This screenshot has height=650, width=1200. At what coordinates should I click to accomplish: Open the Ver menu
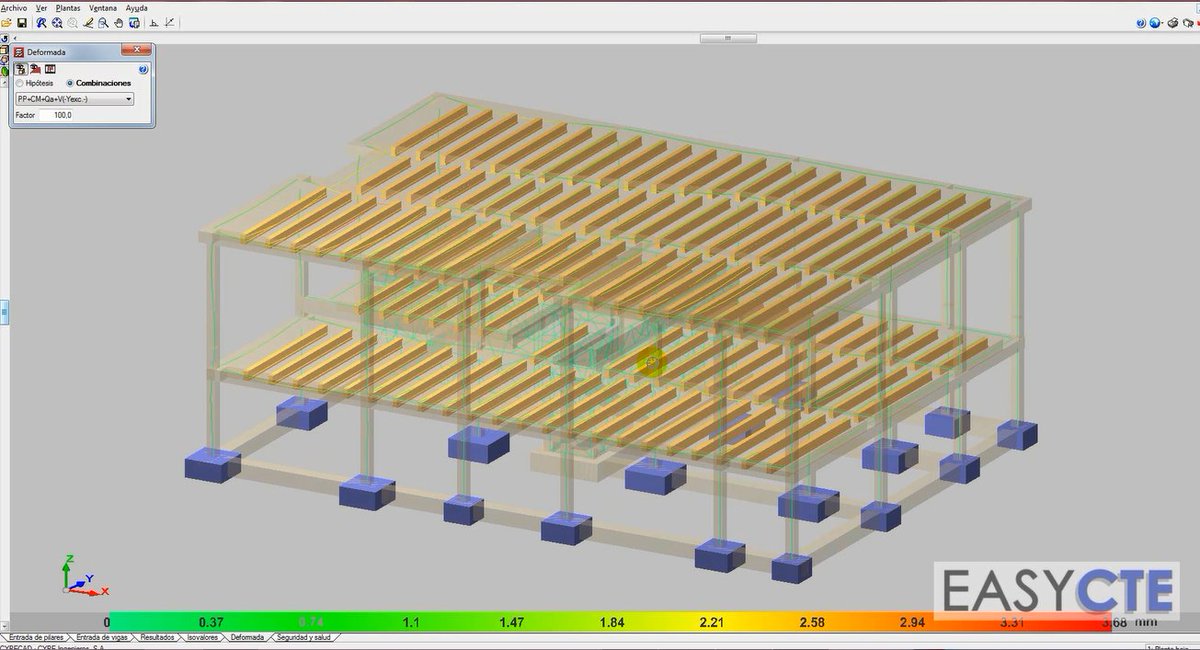(41, 8)
